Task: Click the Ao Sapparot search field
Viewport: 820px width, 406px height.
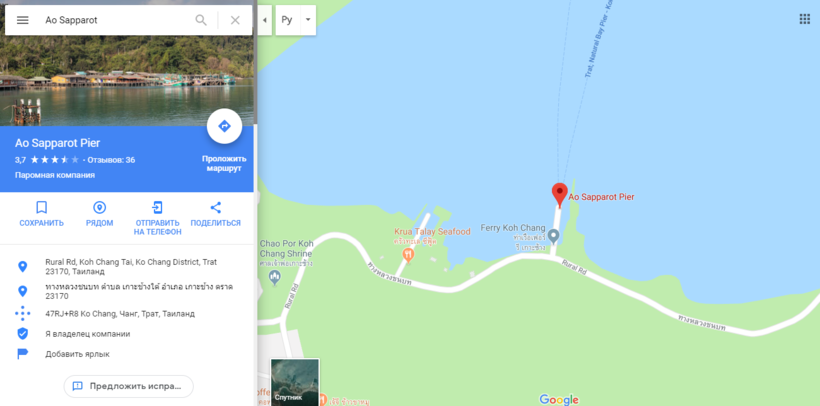Action: click(115, 20)
